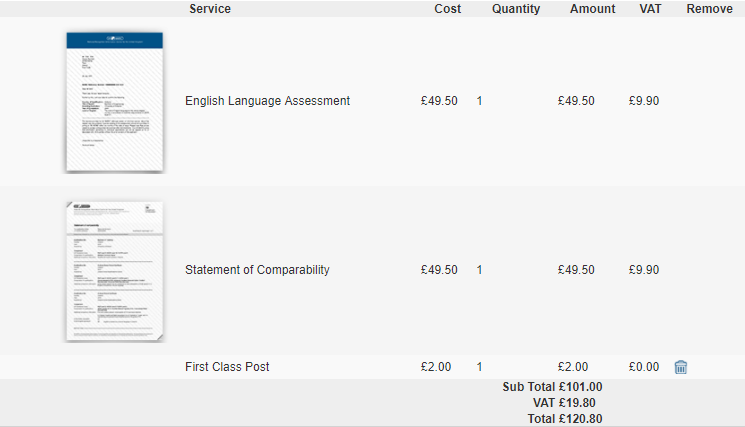745x427 pixels.
Task: Click the Service column header
Action: pyautogui.click(x=210, y=9)
